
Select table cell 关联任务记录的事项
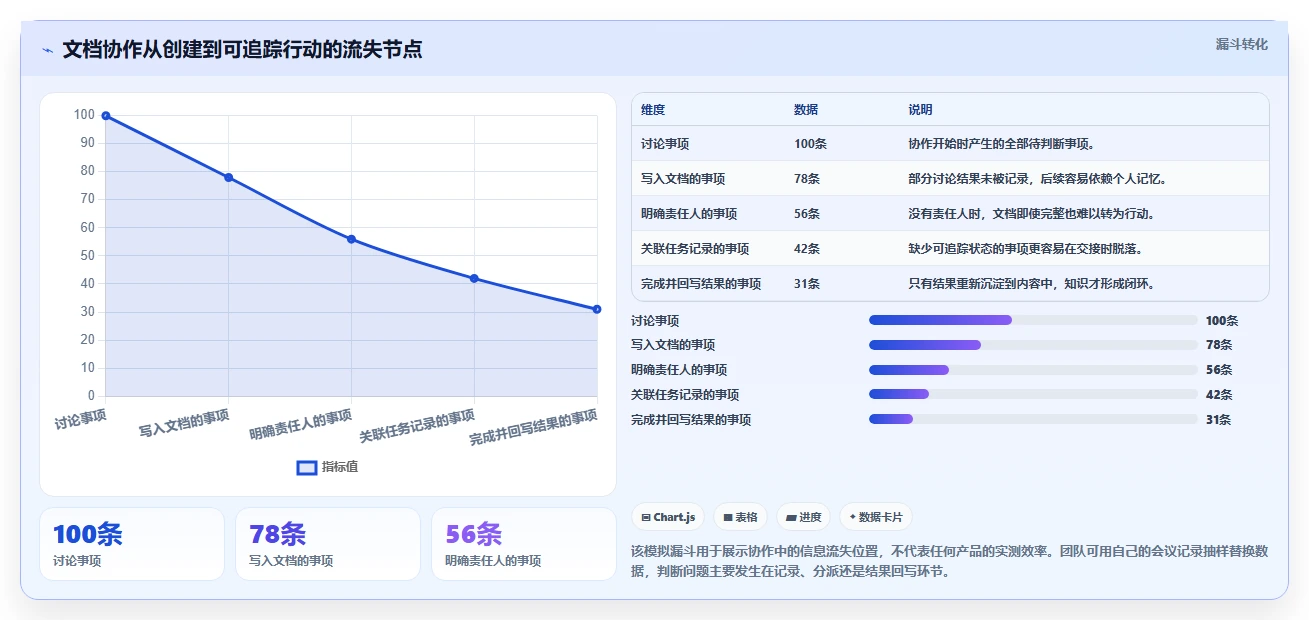point(695,249)
